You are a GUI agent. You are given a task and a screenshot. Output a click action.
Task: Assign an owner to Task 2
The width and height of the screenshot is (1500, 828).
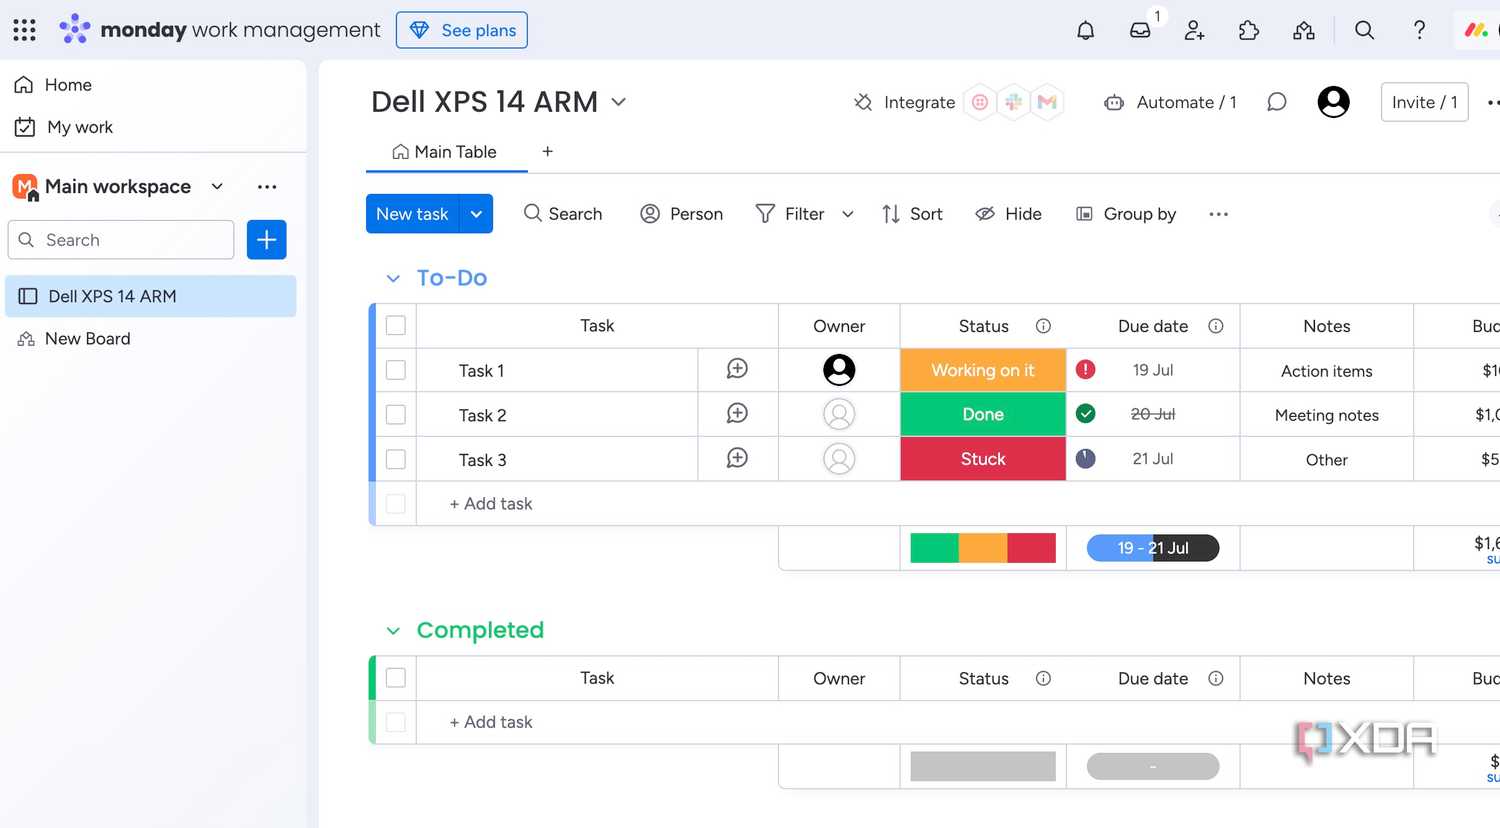tap(839, 414)
